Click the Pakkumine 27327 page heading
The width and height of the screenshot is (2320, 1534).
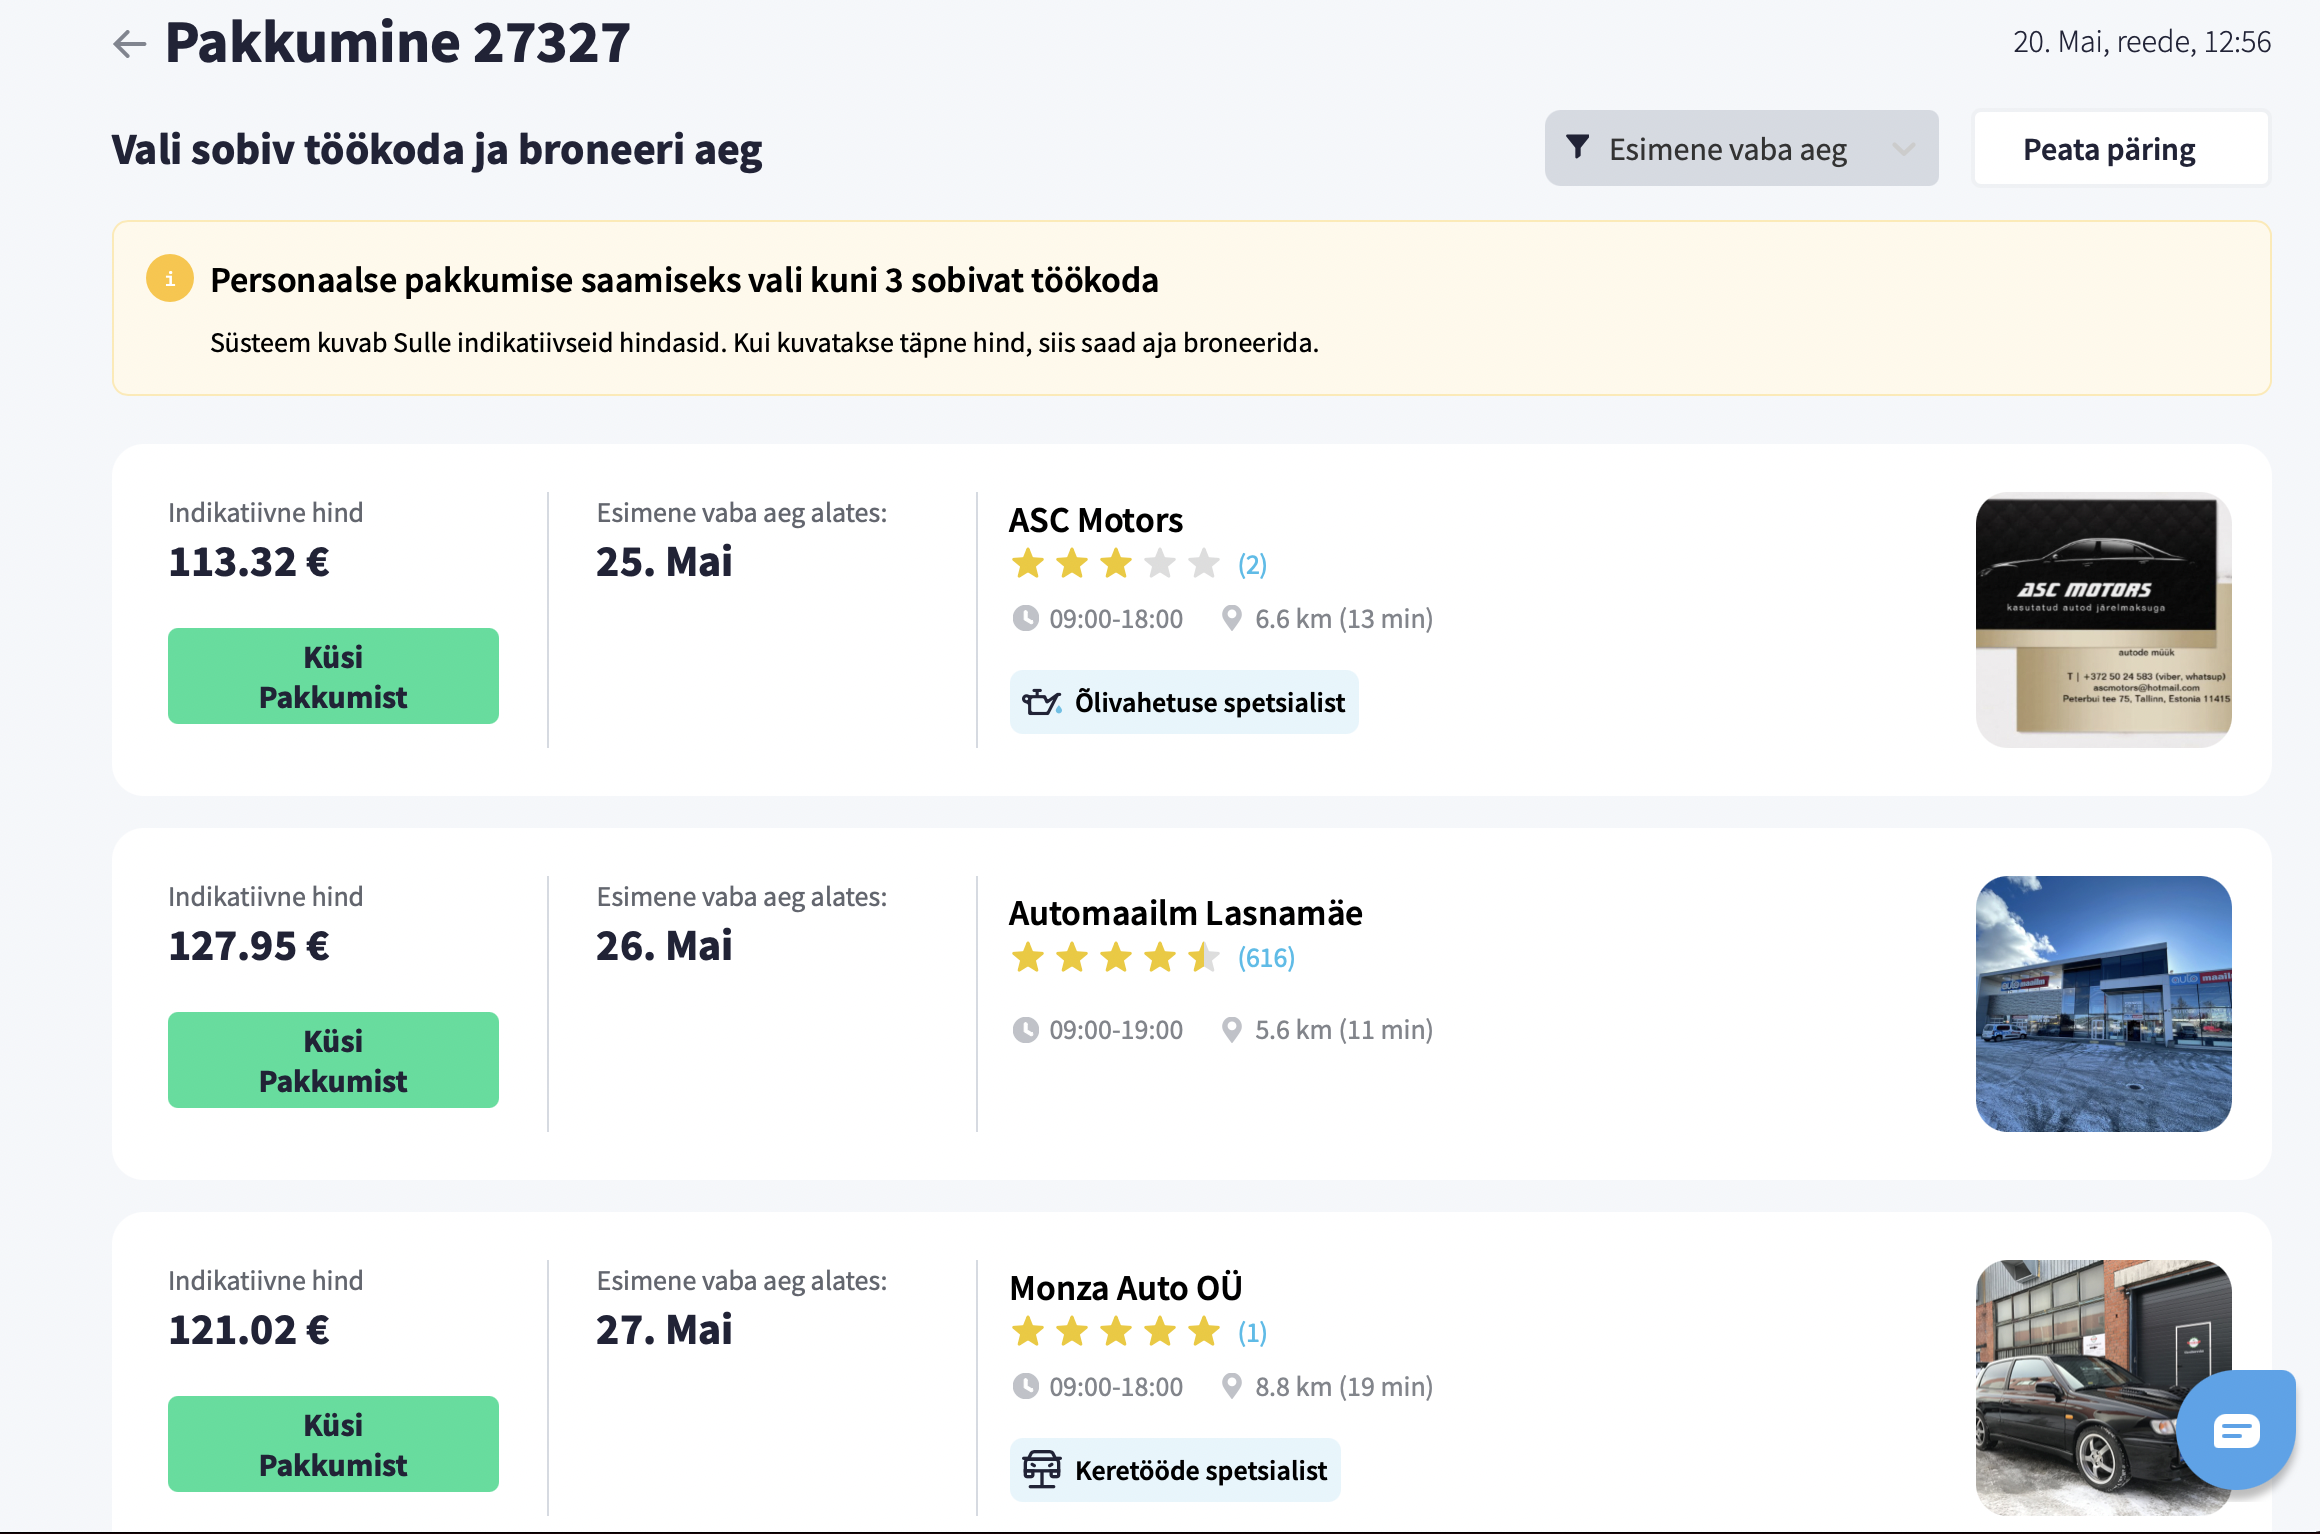398,43
